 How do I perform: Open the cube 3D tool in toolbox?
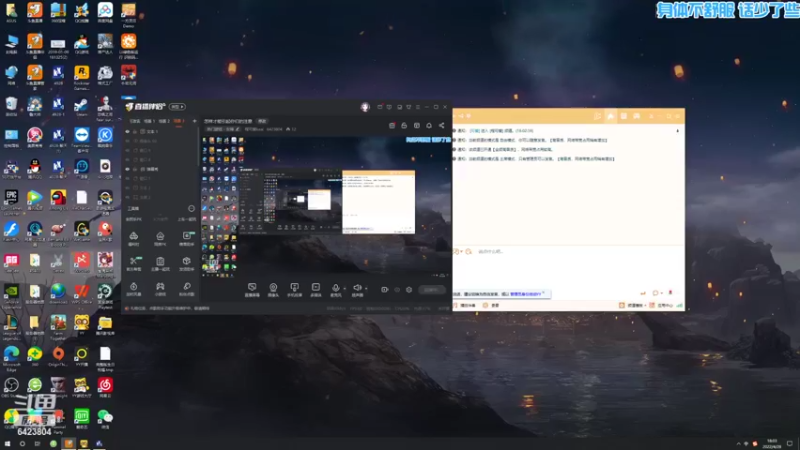[x=187, y=261]
